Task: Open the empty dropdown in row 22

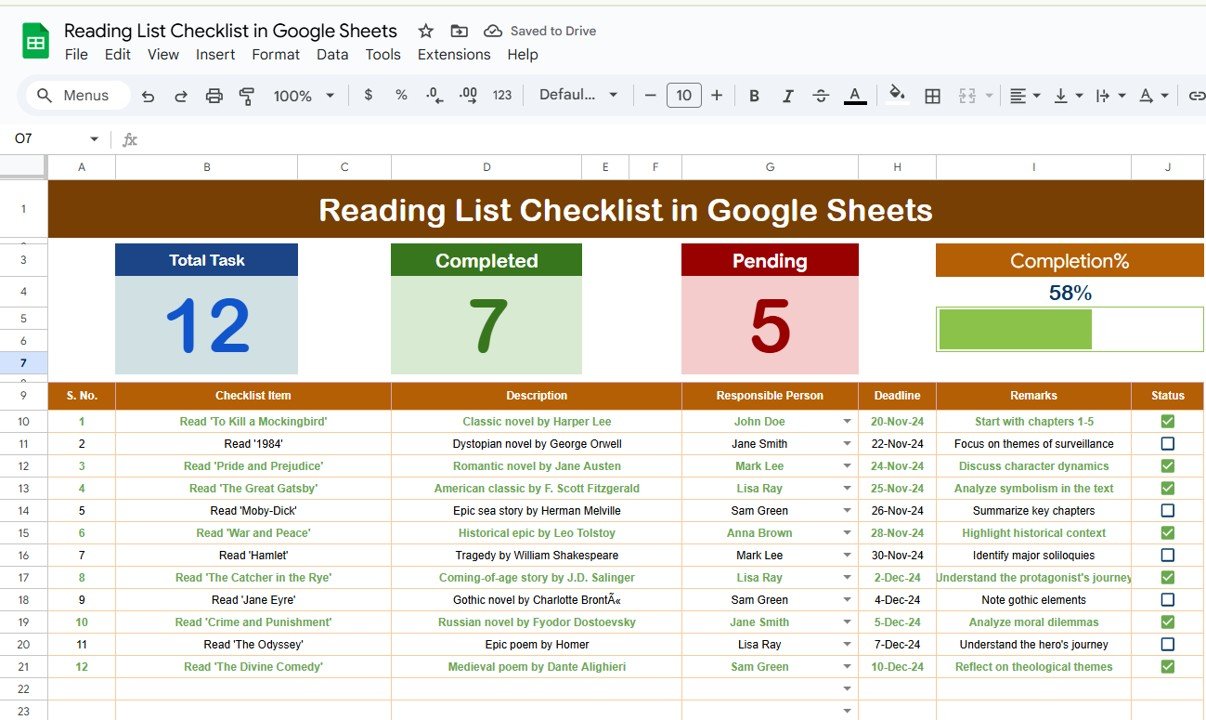Action: [x=847, y=689]
